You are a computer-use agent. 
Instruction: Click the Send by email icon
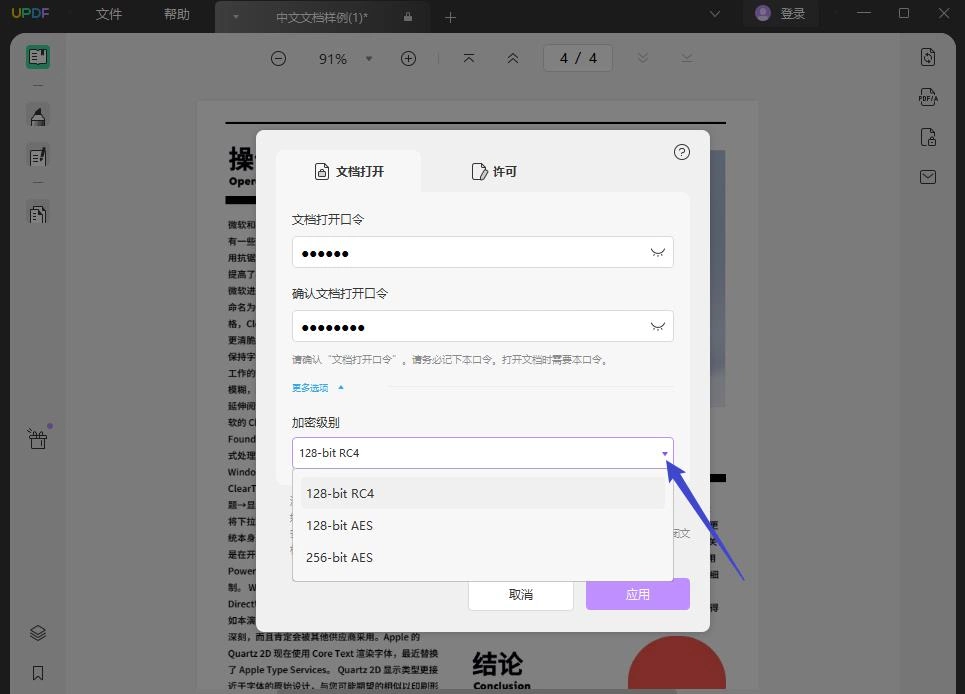(928, 177)
